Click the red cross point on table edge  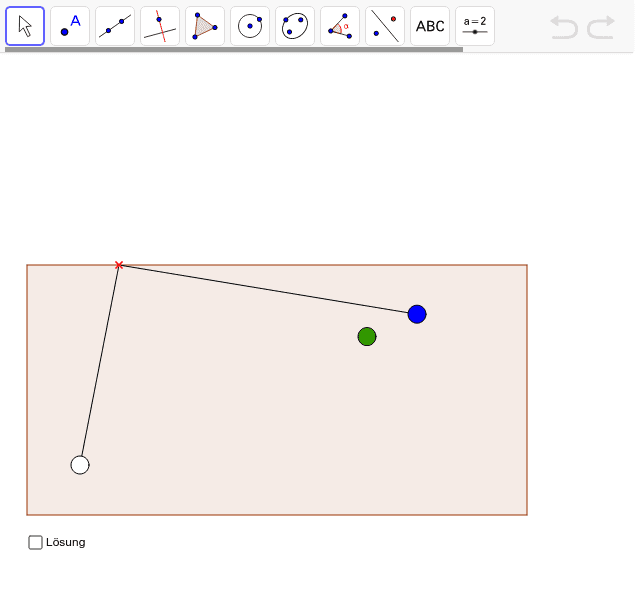click(119, 265)
